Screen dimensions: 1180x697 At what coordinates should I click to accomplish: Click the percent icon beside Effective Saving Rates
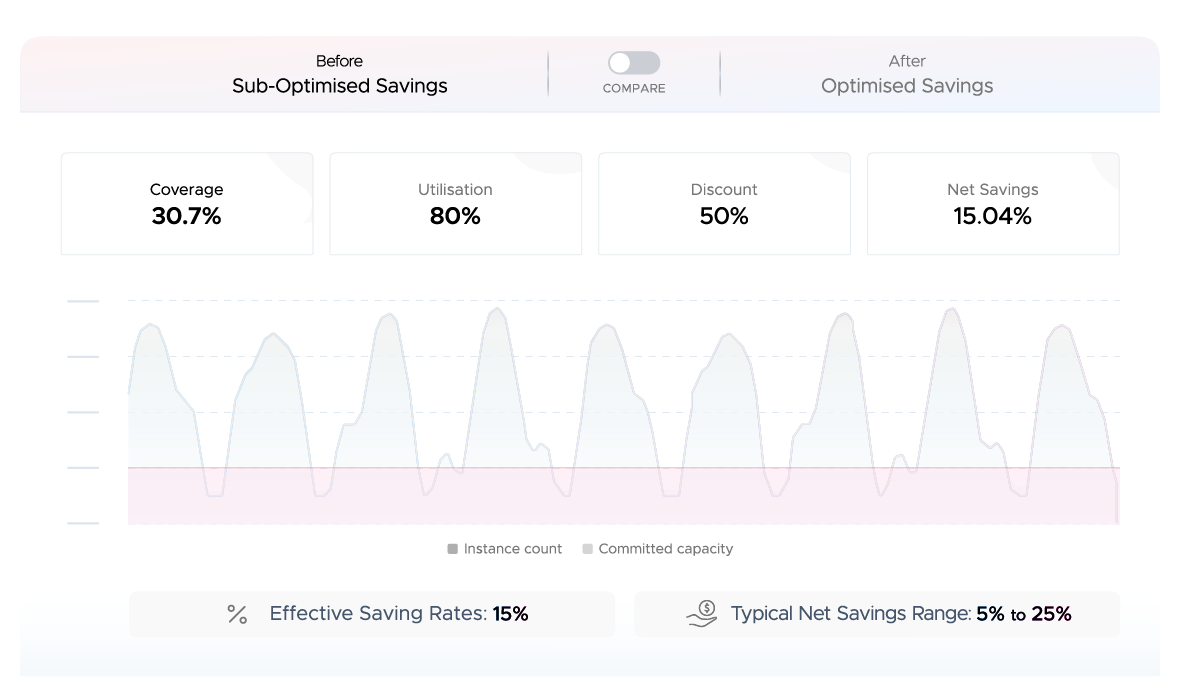point(237,614)
